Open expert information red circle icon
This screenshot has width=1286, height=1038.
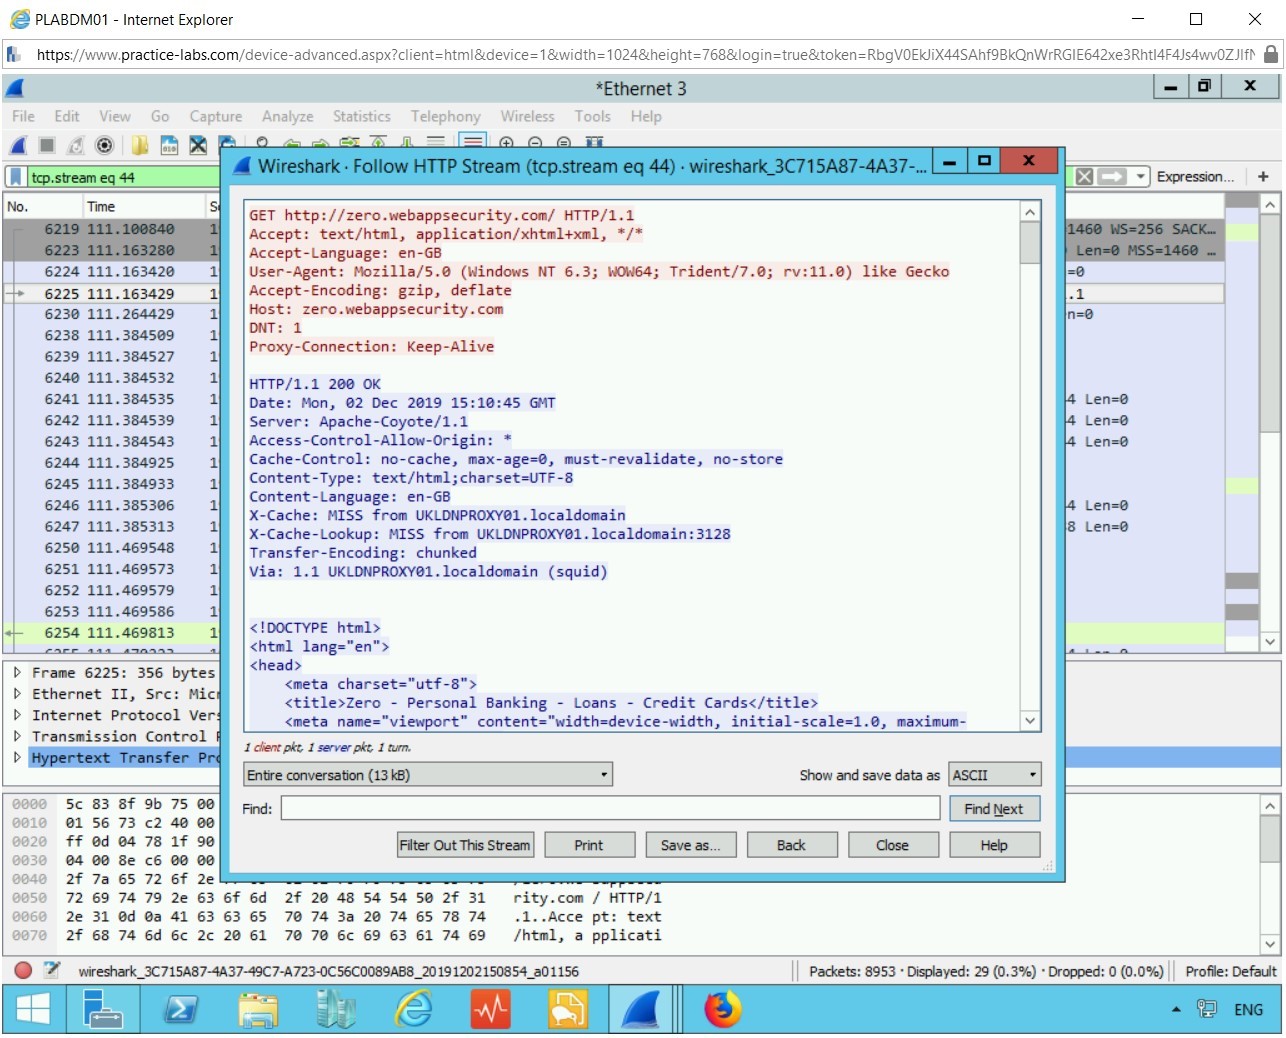pos(23,970)
